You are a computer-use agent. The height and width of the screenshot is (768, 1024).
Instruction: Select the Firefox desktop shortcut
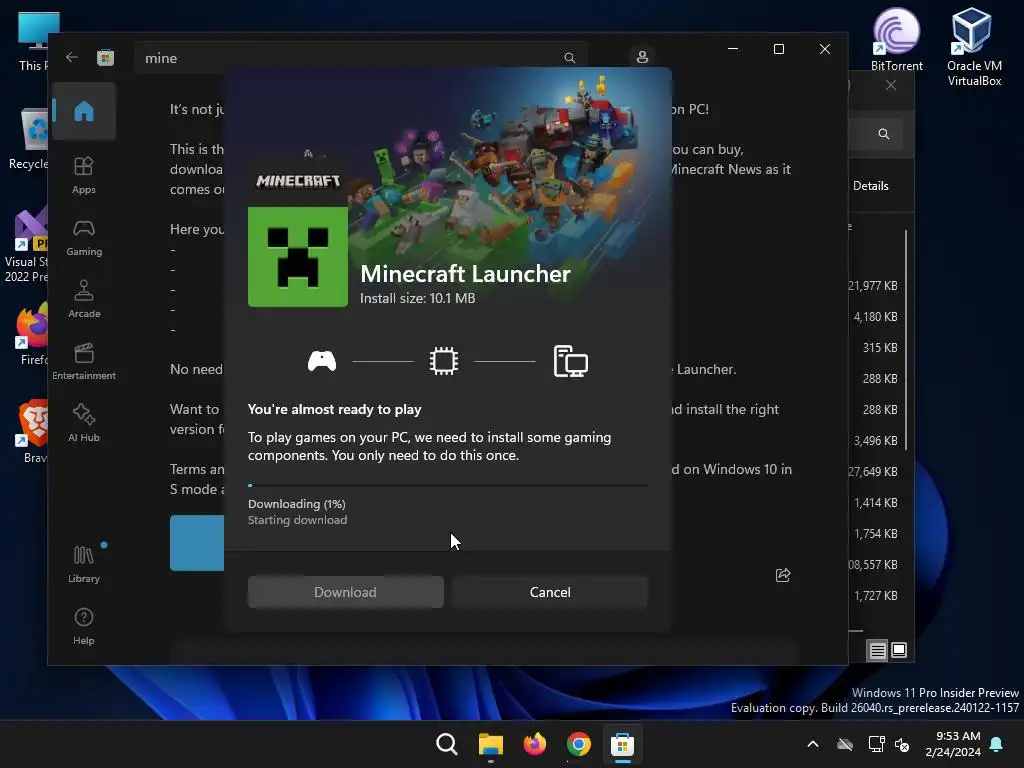pyautogui.click(x=31, y=334)
